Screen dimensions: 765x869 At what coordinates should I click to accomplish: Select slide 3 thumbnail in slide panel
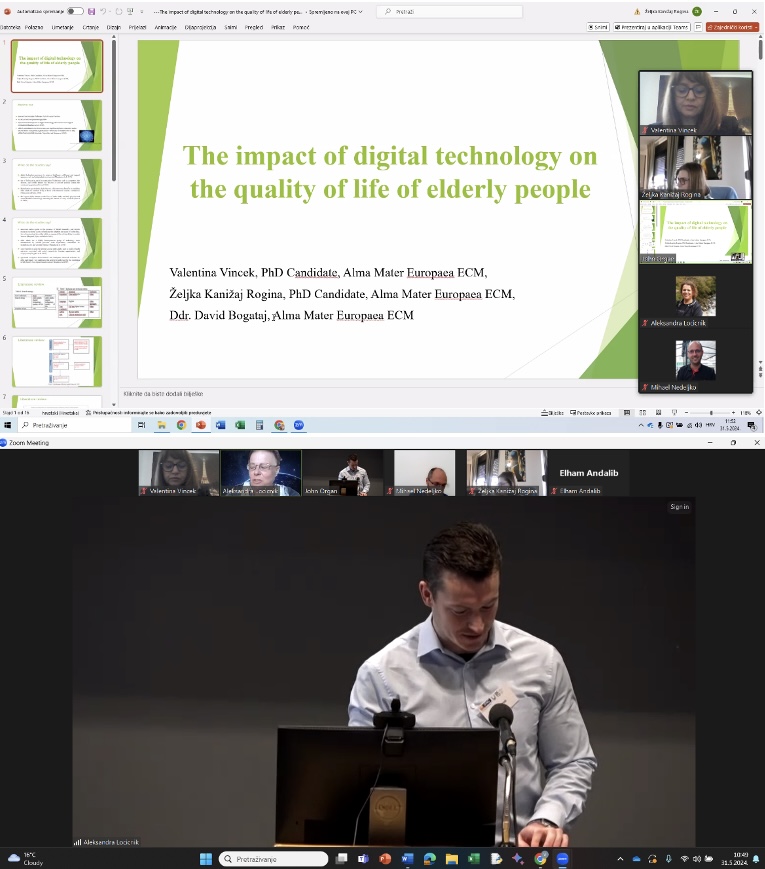click(57, 185)
